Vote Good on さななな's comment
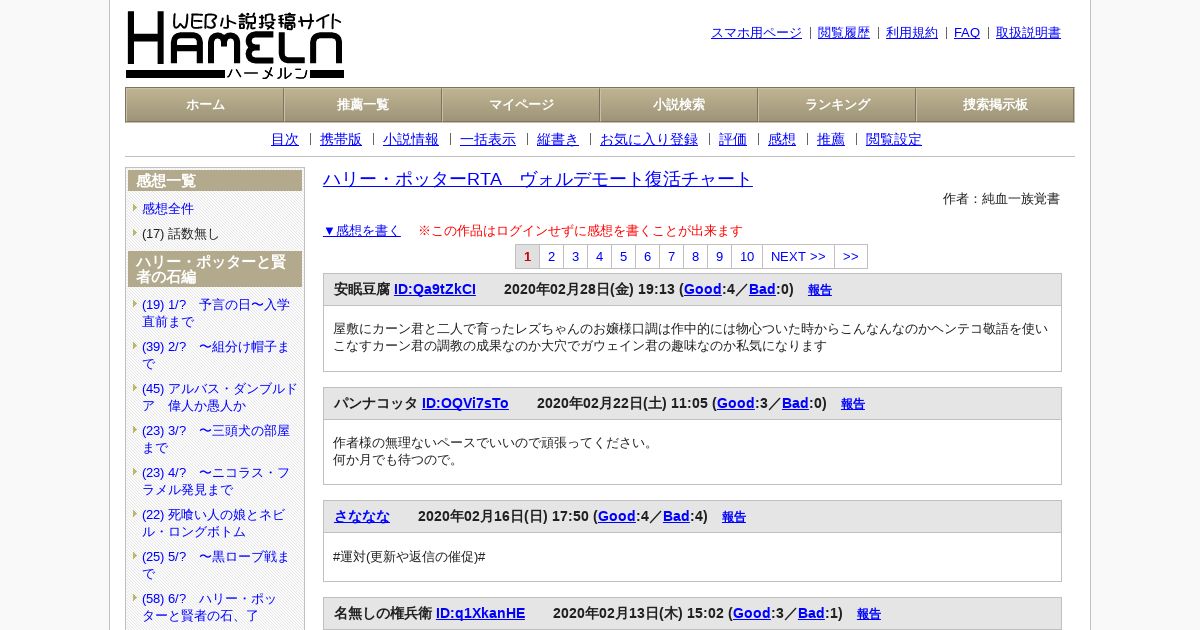1200x630 pixels. coord(617,516)
